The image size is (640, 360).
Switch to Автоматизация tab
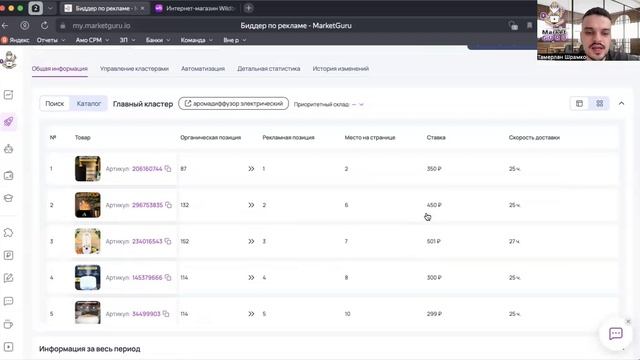pos(203,69)
